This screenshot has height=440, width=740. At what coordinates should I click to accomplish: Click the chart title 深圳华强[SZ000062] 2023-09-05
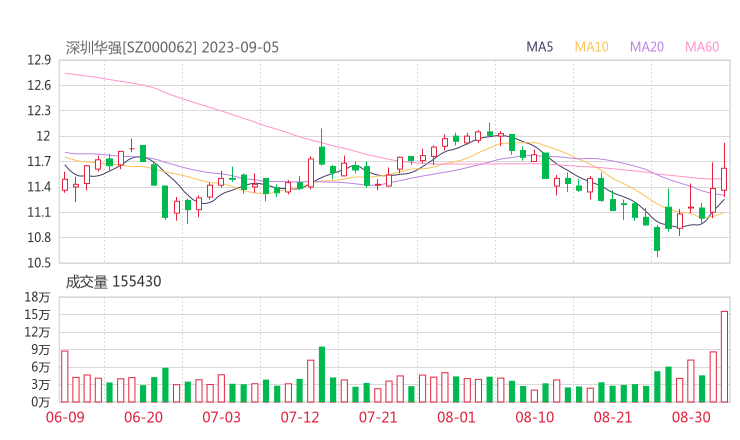tap(172, 47)
